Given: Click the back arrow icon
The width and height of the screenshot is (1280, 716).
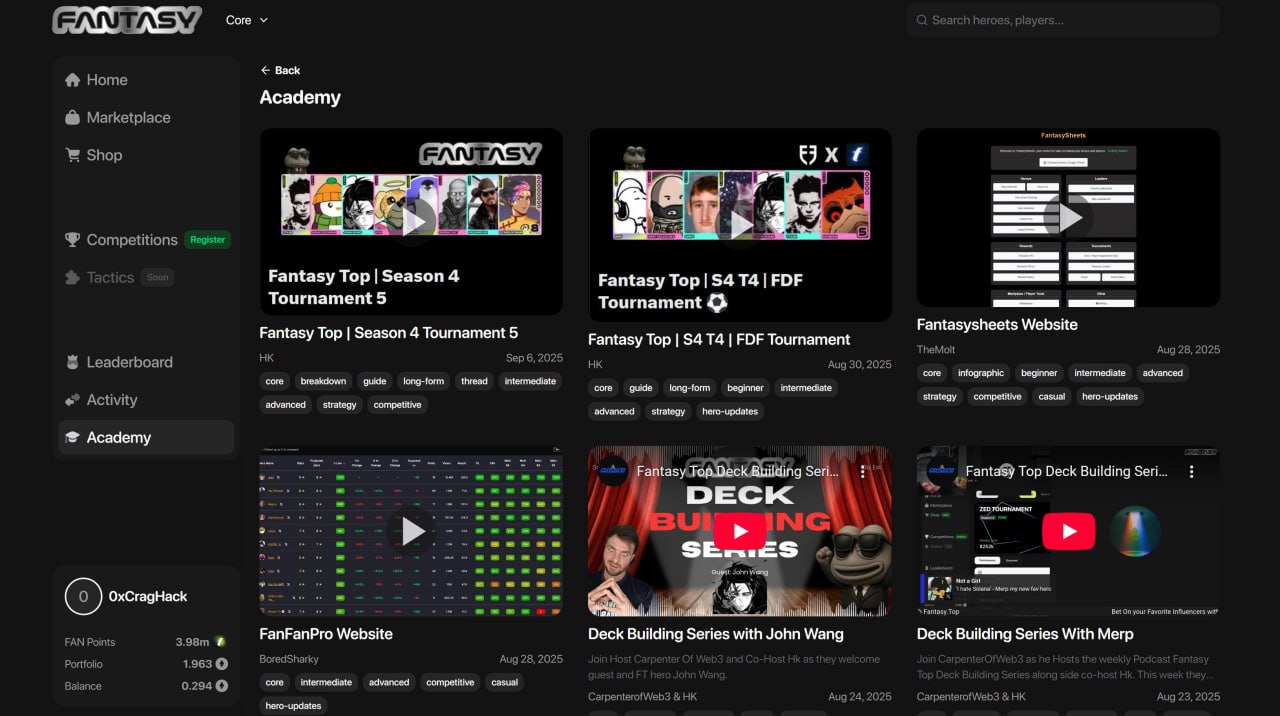Looking at the screenshot, I should (x=265, y=70).
